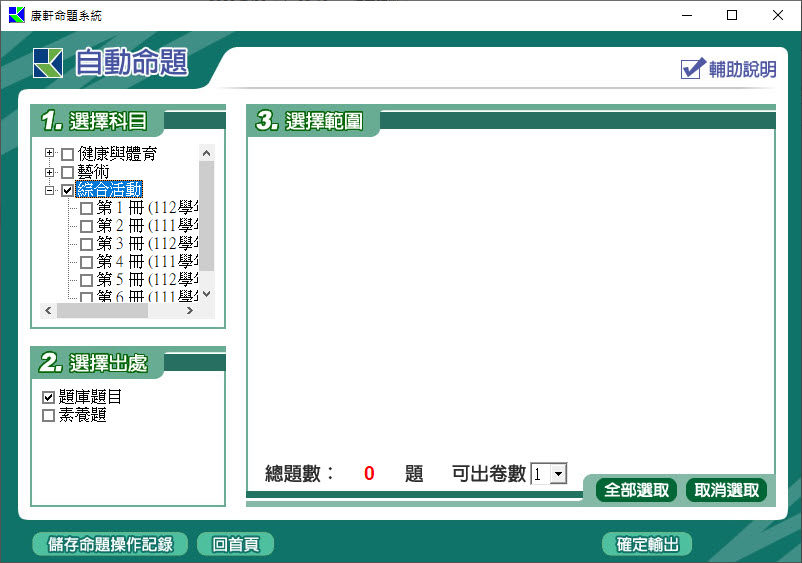Check the 健康與體育 subject checkbox

point(67,155)
